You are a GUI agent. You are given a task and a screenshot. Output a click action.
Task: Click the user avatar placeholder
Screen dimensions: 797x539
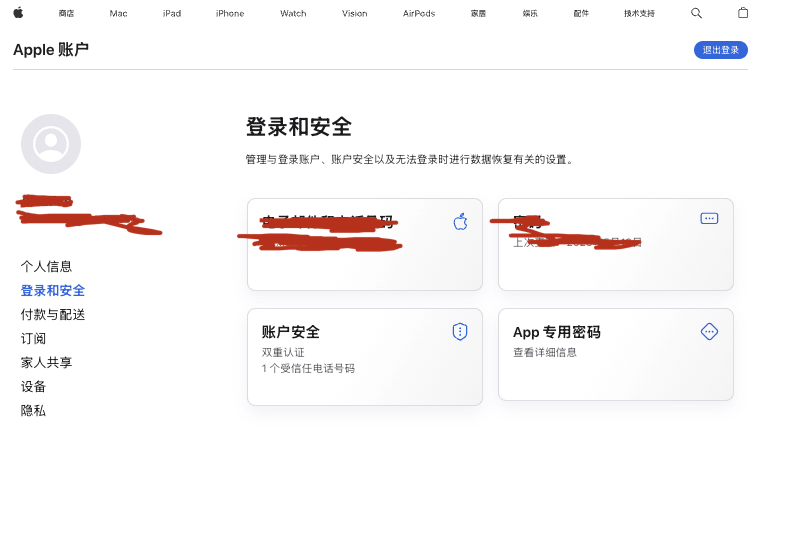[51, 144]
